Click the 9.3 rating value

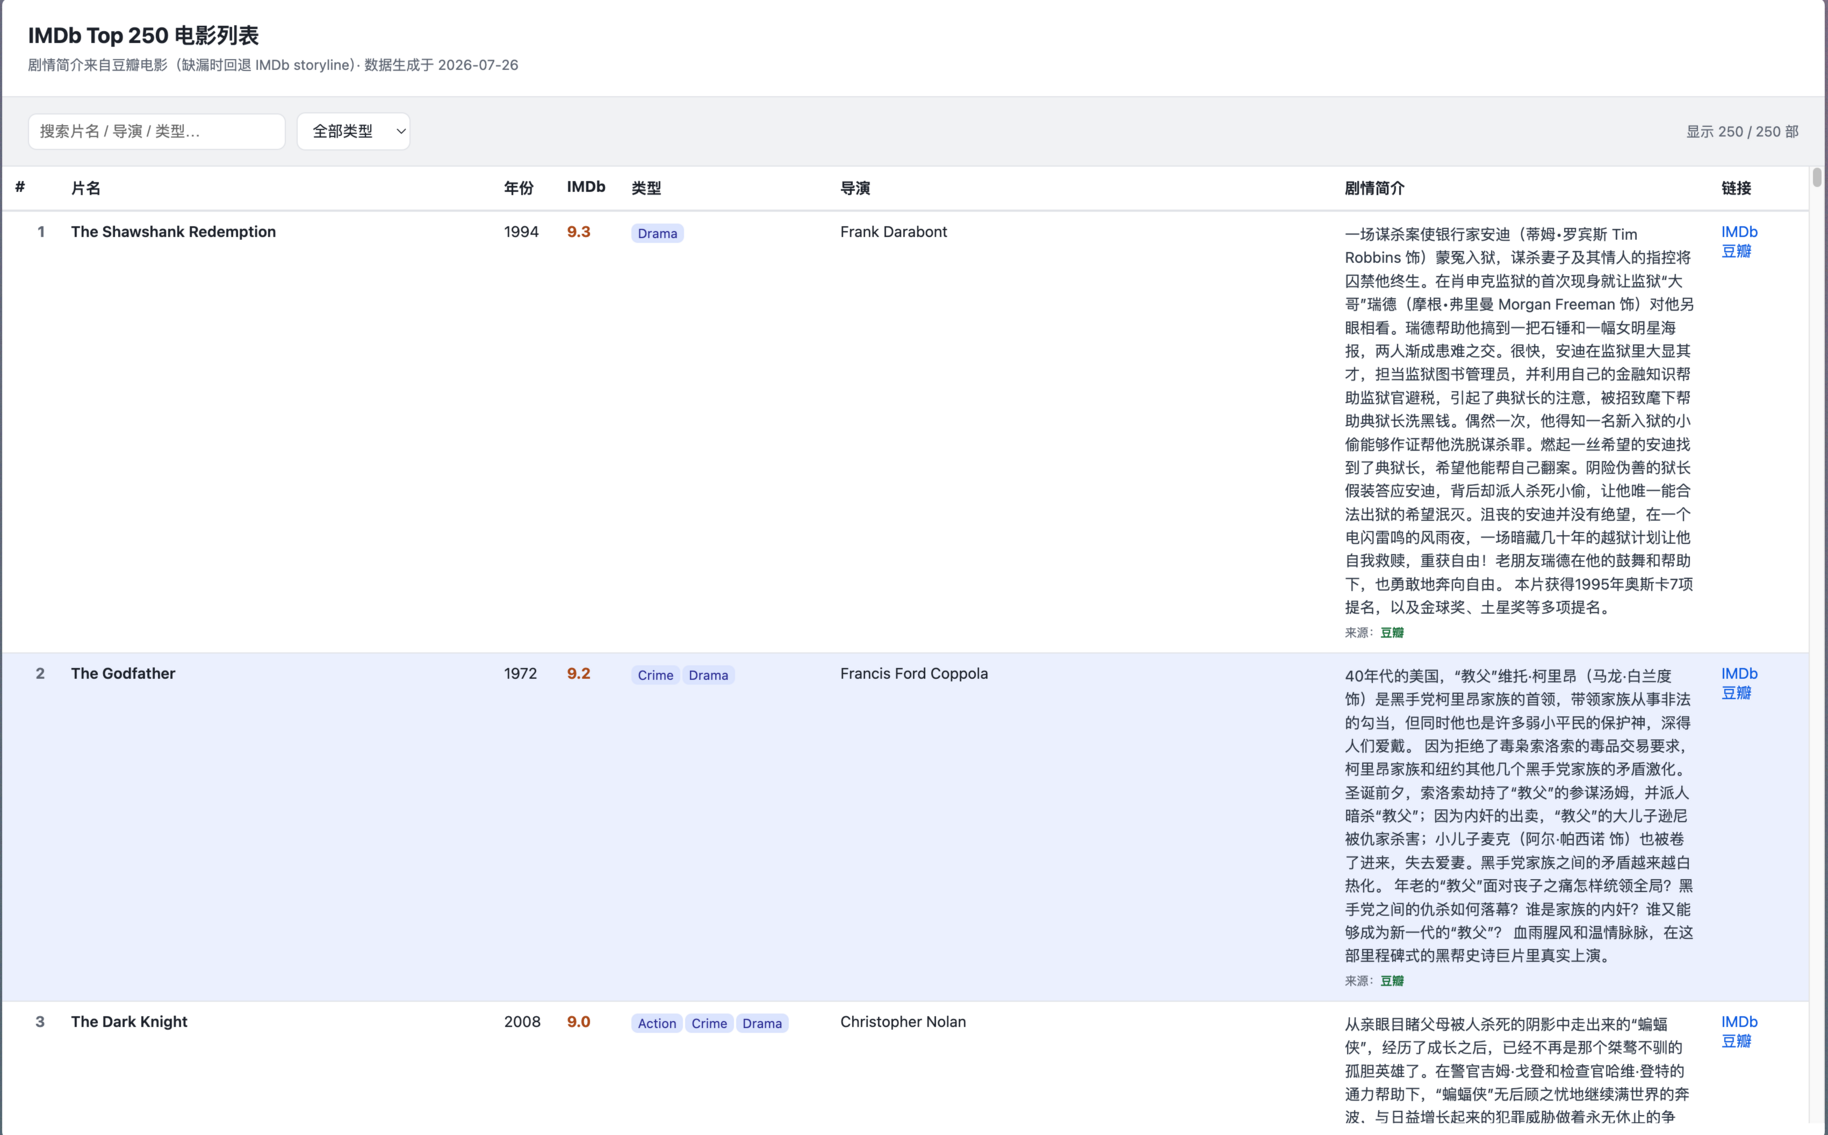pos(578,232)
